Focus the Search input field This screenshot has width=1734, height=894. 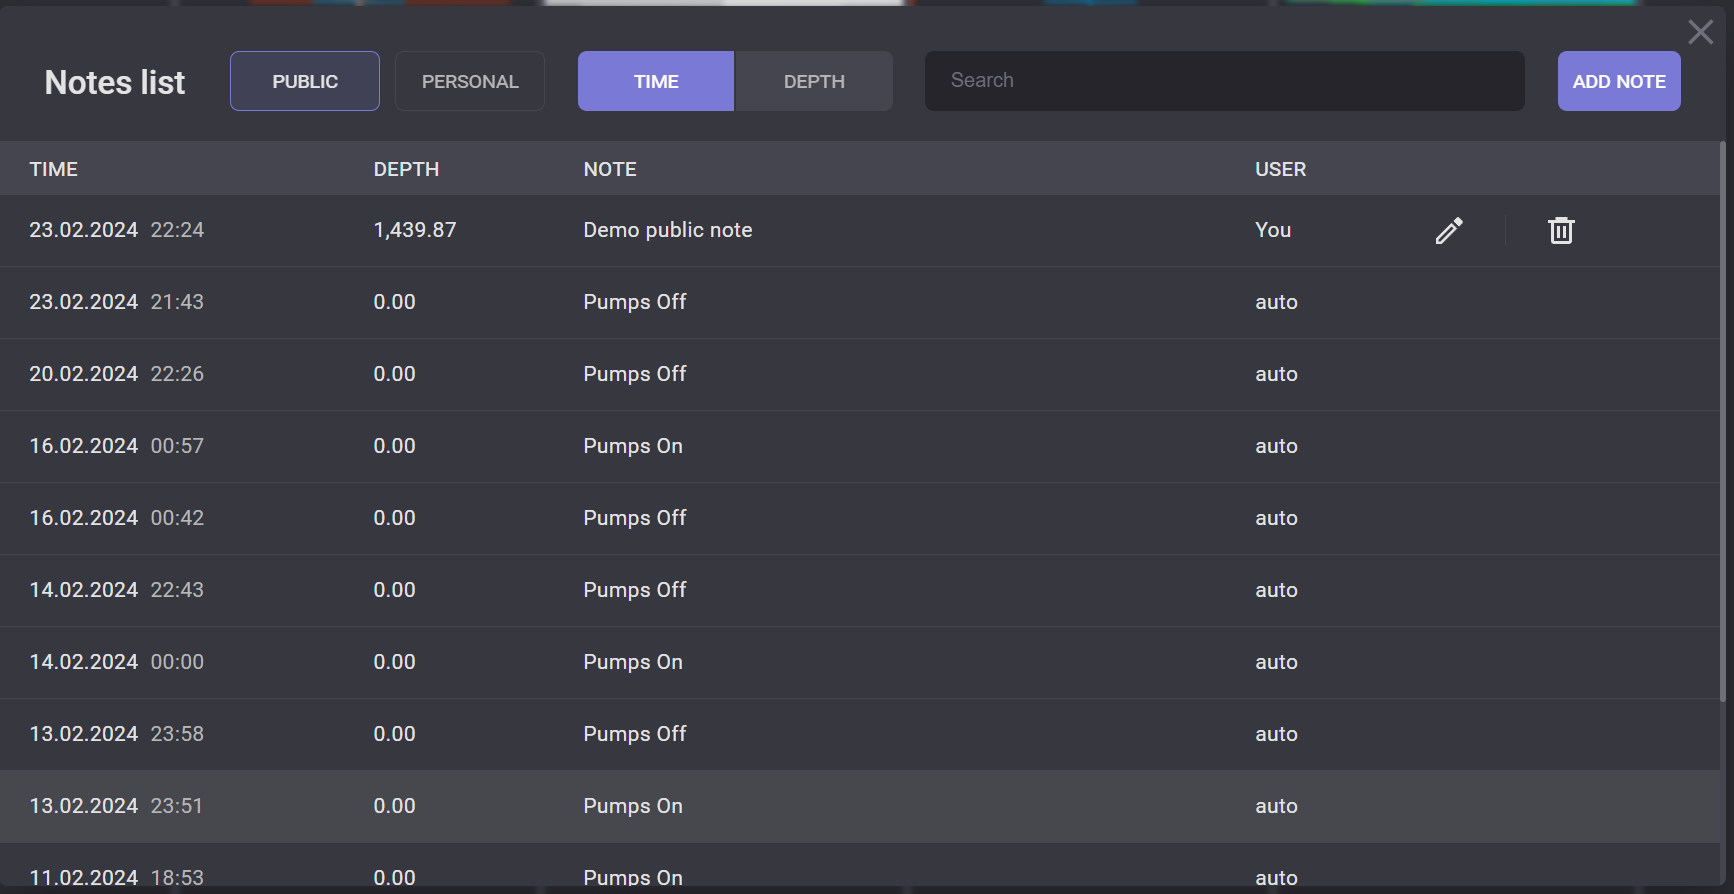(1224, 81)
